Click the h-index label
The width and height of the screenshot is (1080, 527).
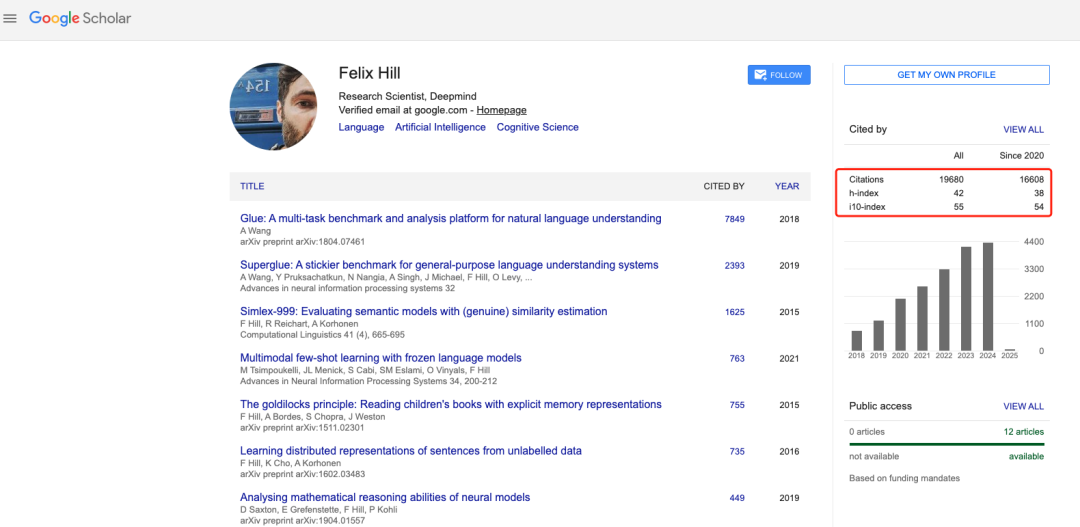click(x=864, y=193)
